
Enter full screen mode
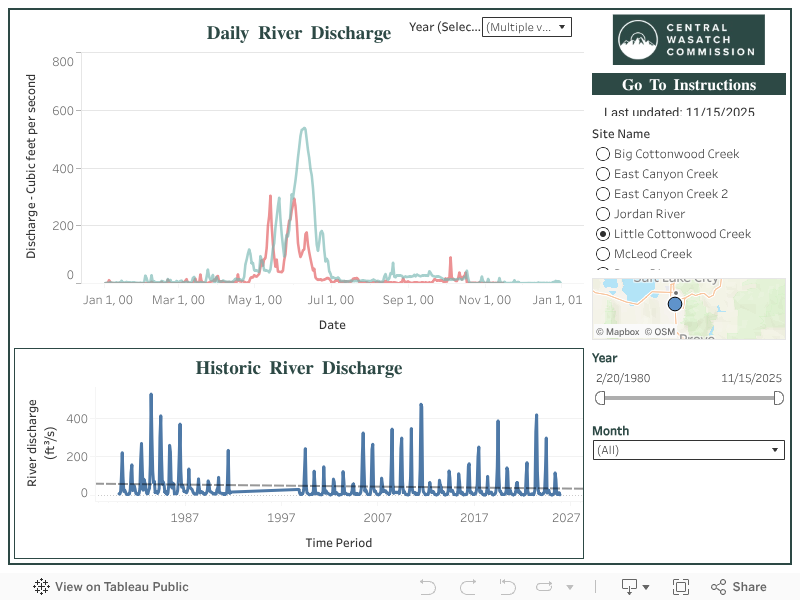681,587
